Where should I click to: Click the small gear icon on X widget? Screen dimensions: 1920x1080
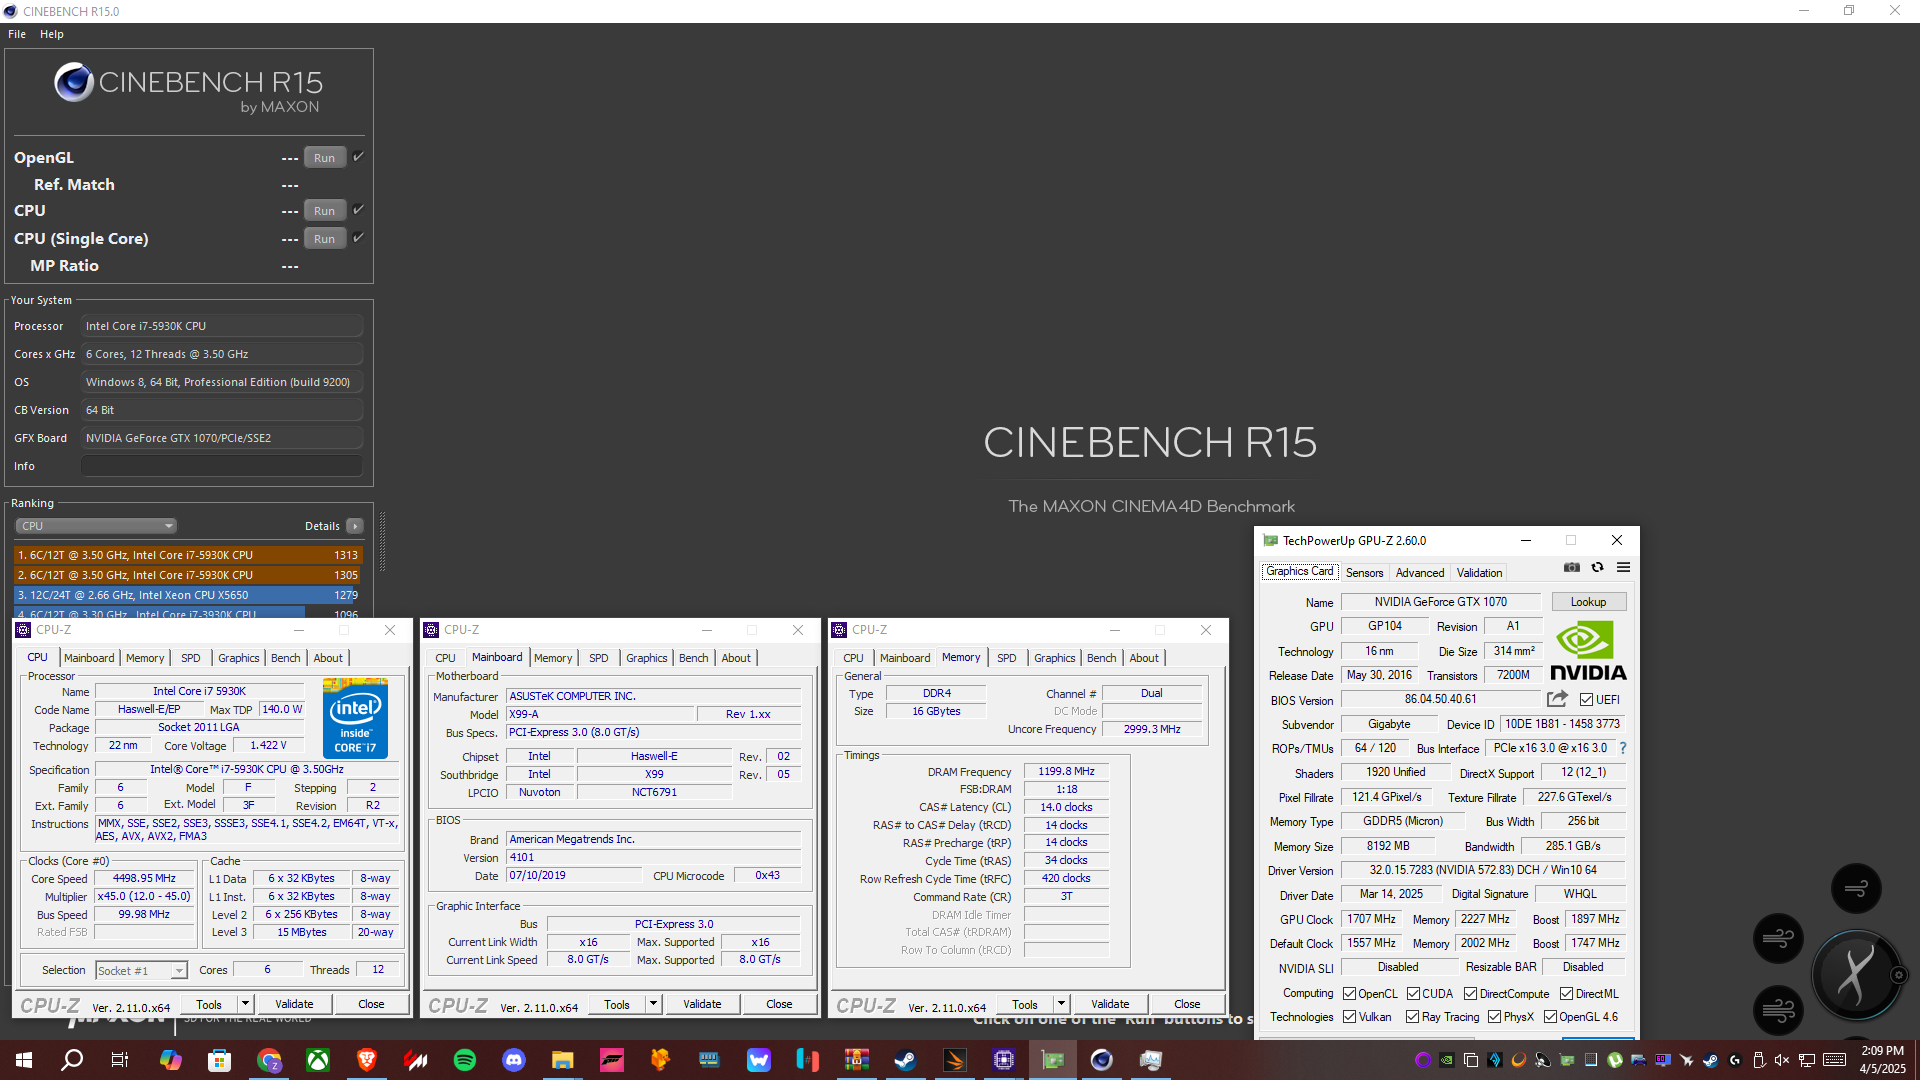[1898, 975]
